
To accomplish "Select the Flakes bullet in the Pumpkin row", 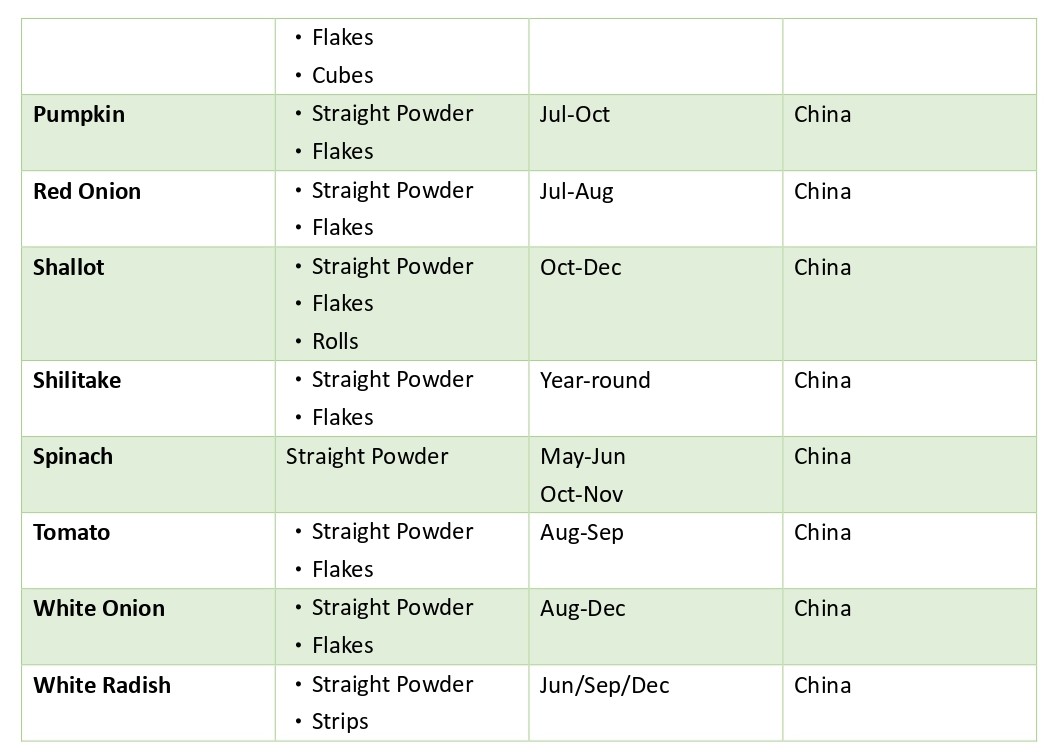I will 342,151.
